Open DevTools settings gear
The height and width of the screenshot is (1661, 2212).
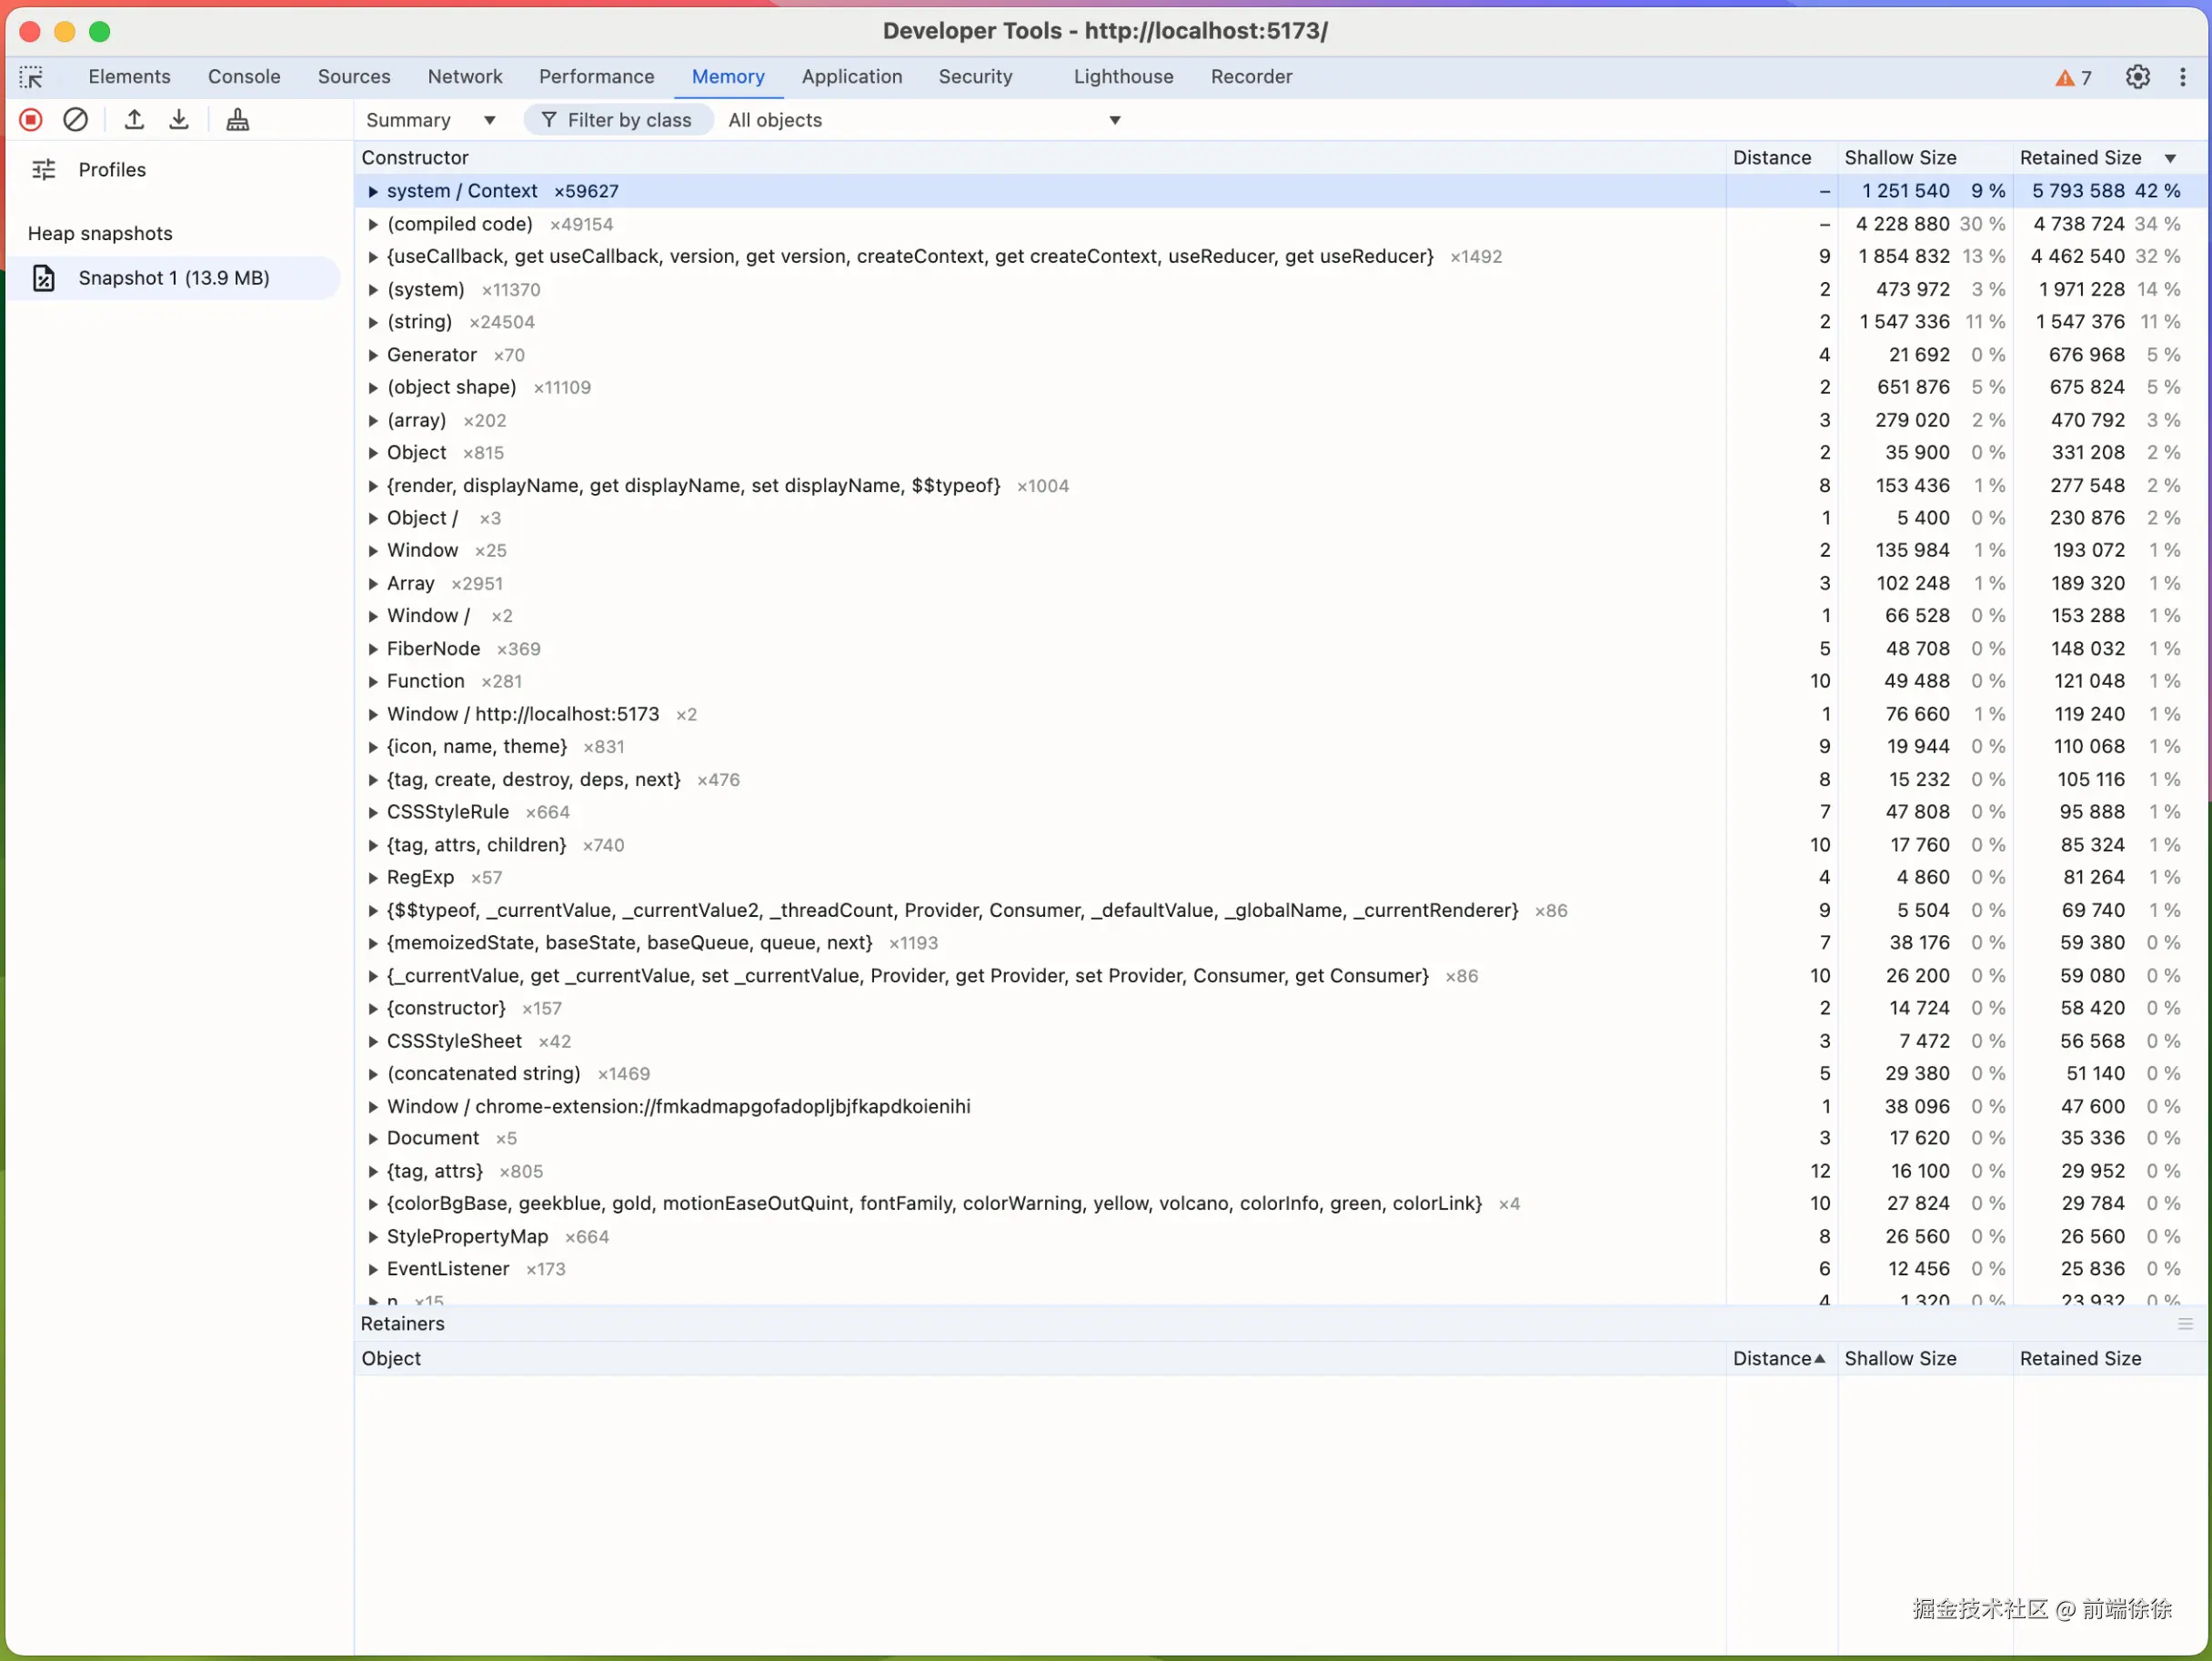point(2137,77)
